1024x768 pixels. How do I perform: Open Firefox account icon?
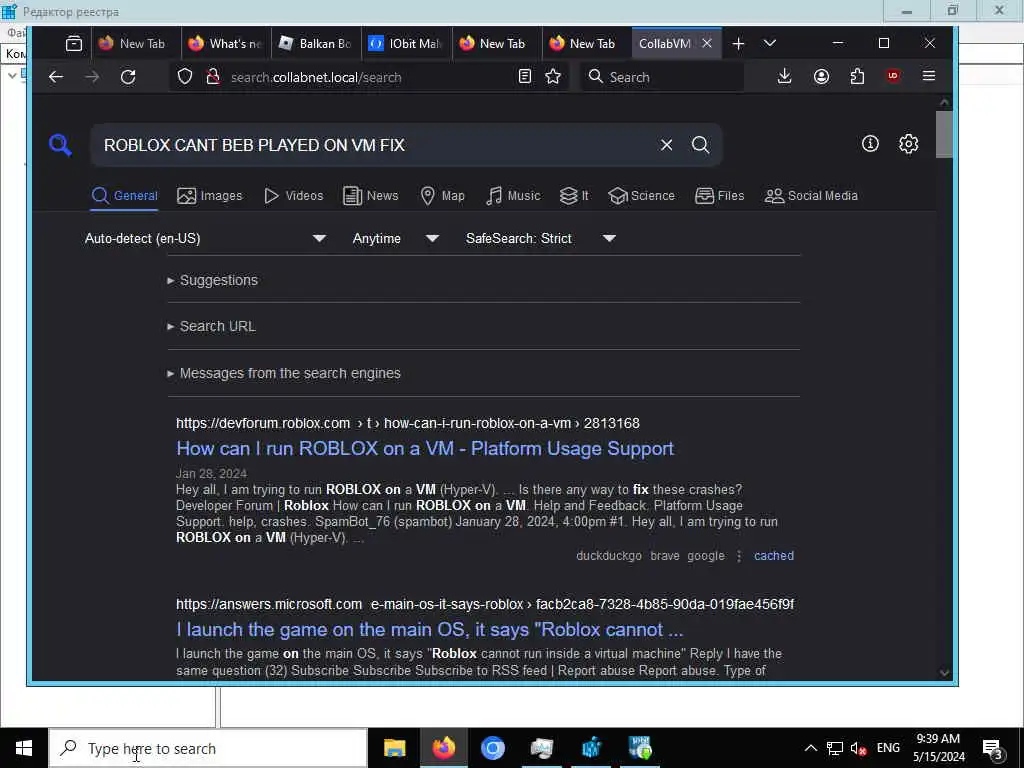point(821,76)
